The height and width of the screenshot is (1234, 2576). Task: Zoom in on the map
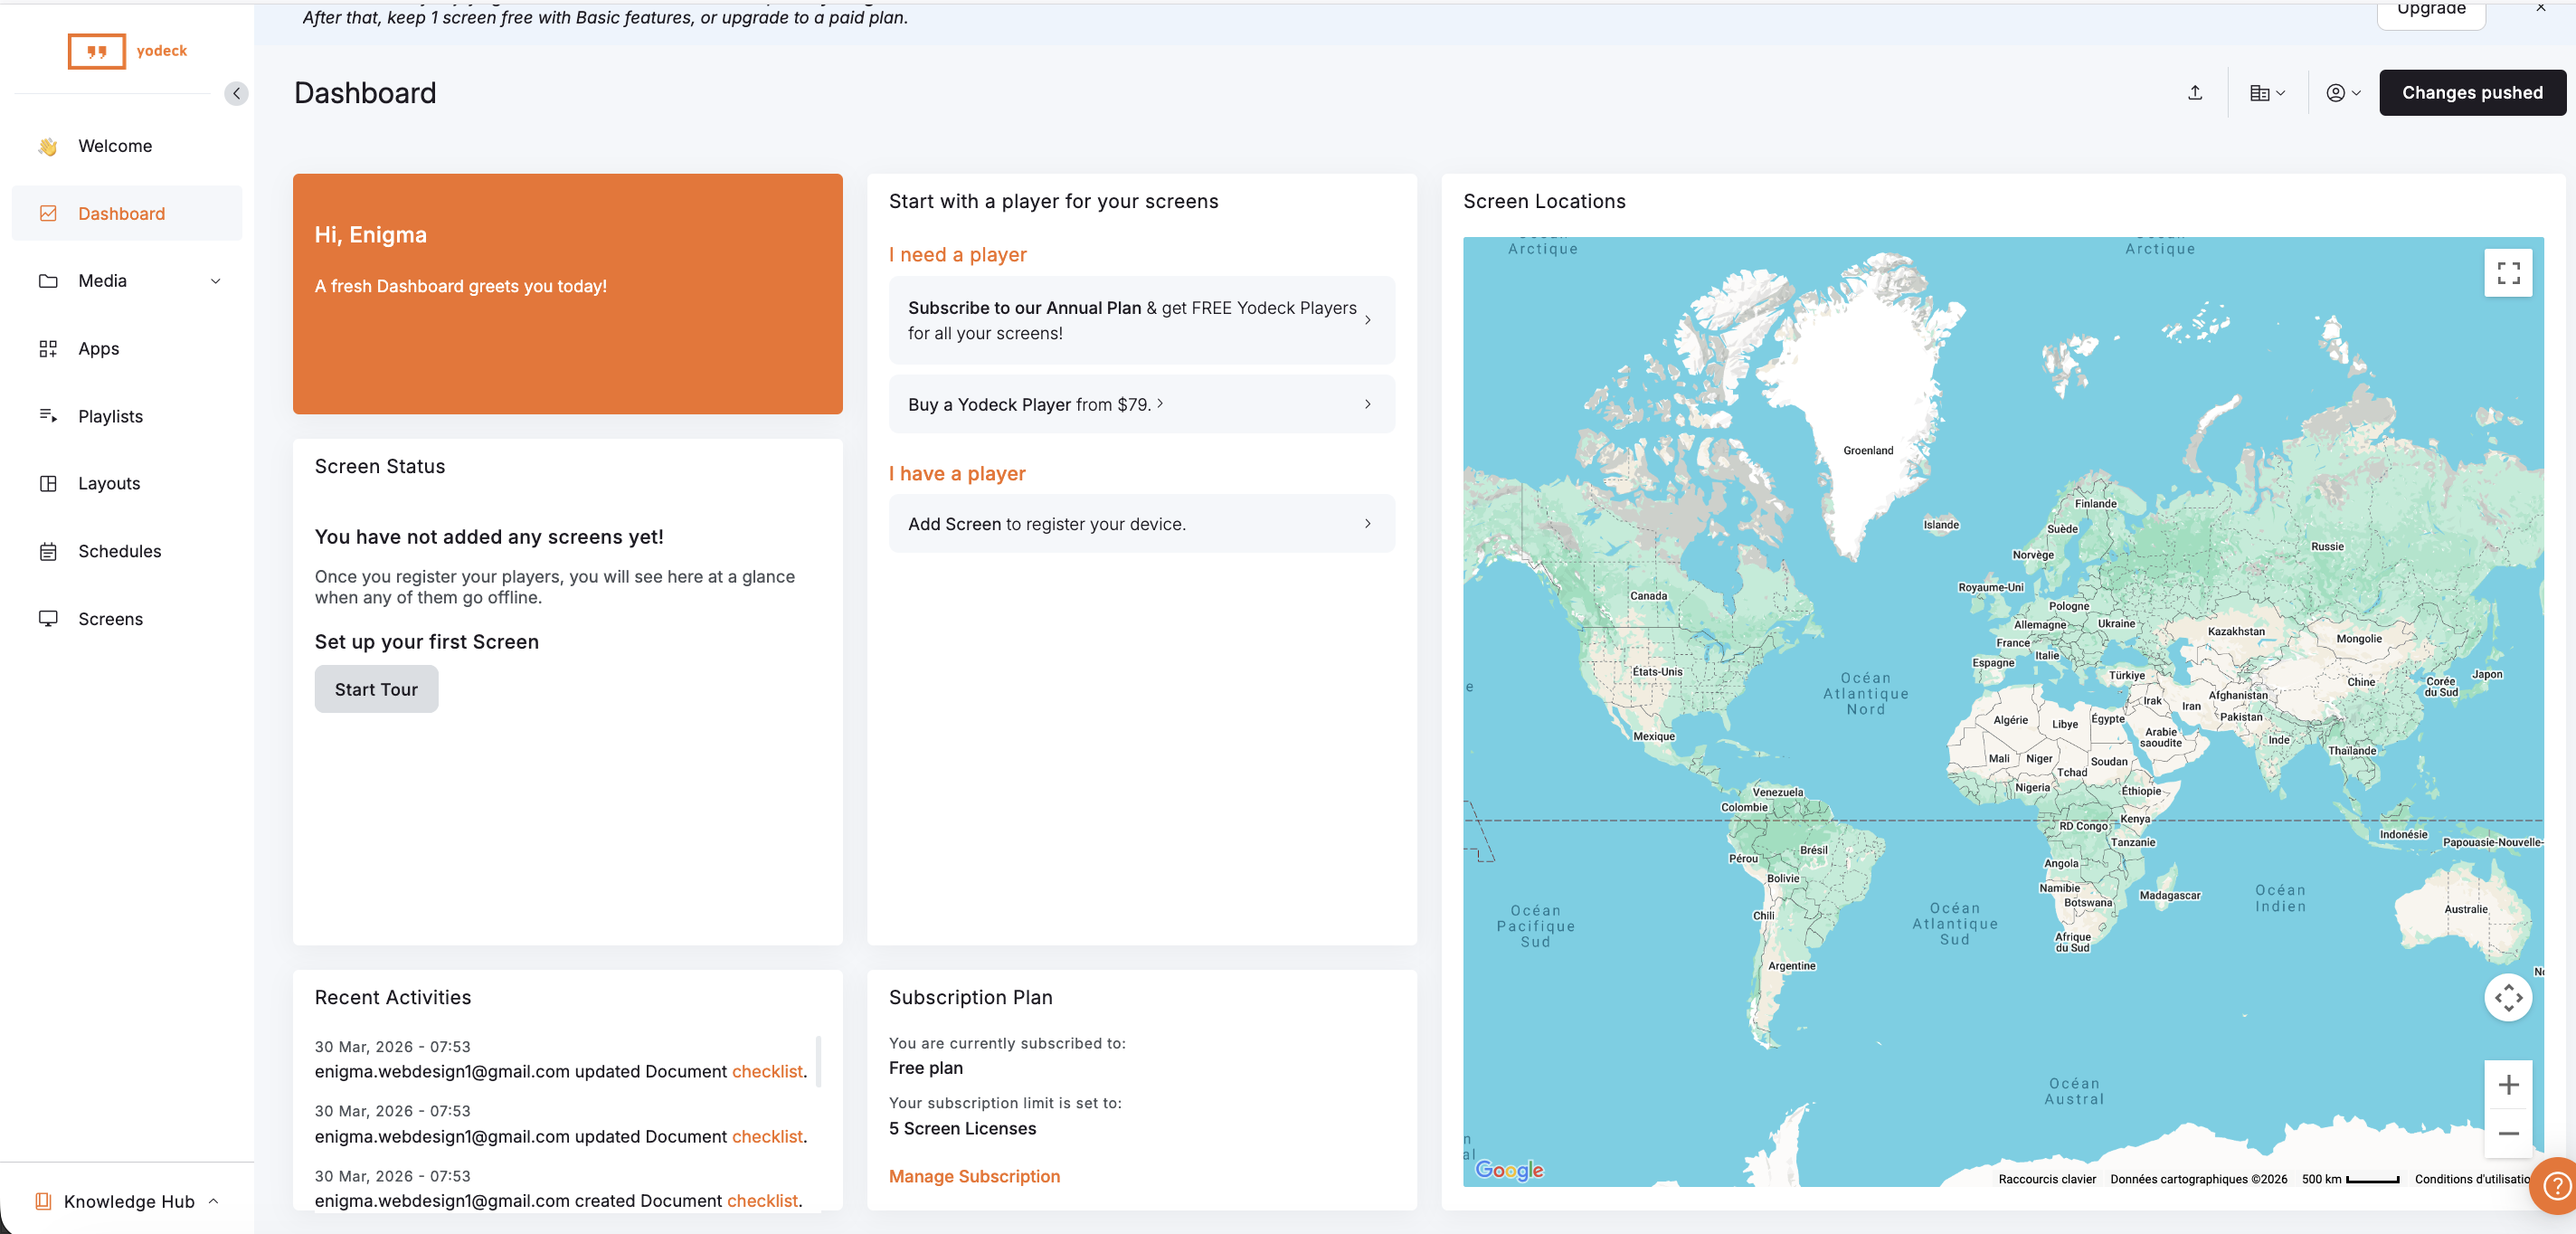[2507, 1085]
